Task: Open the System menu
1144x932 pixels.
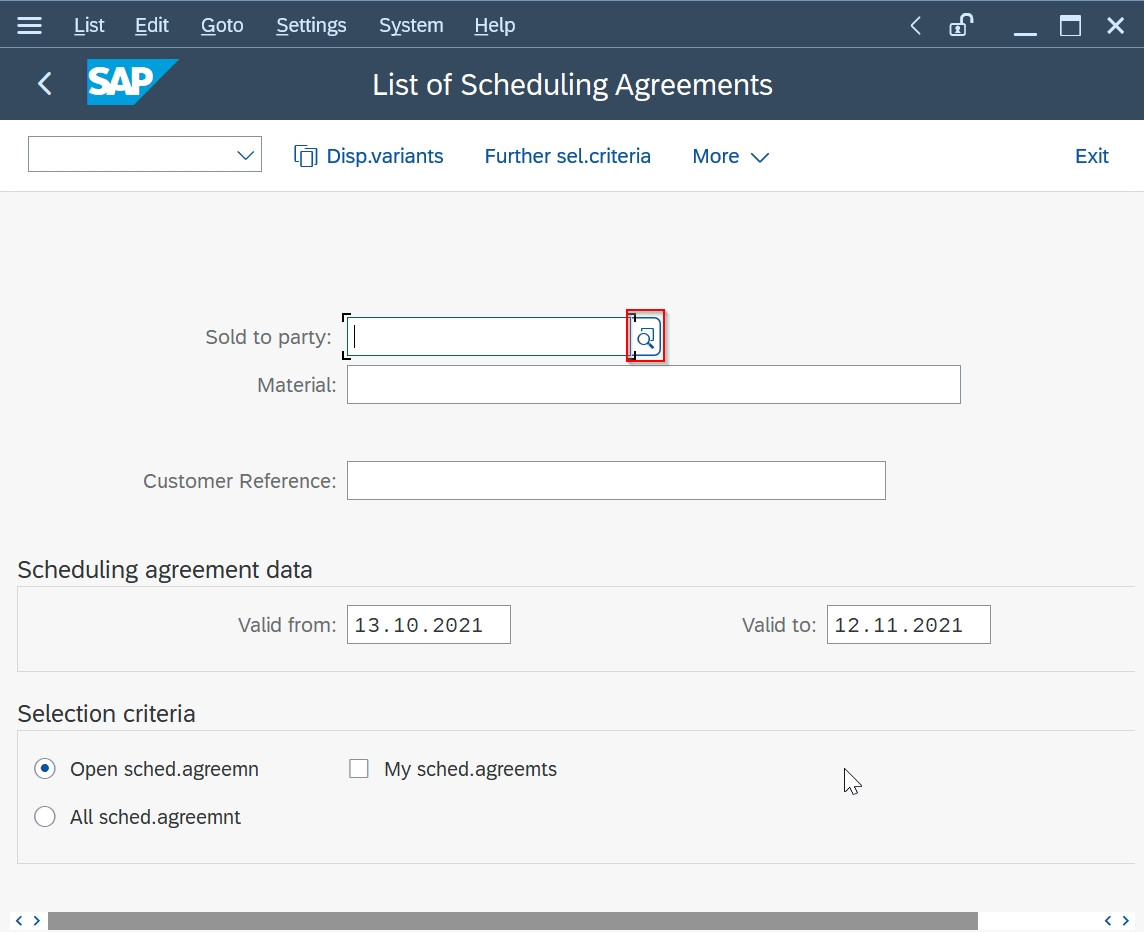Action: 410,25
